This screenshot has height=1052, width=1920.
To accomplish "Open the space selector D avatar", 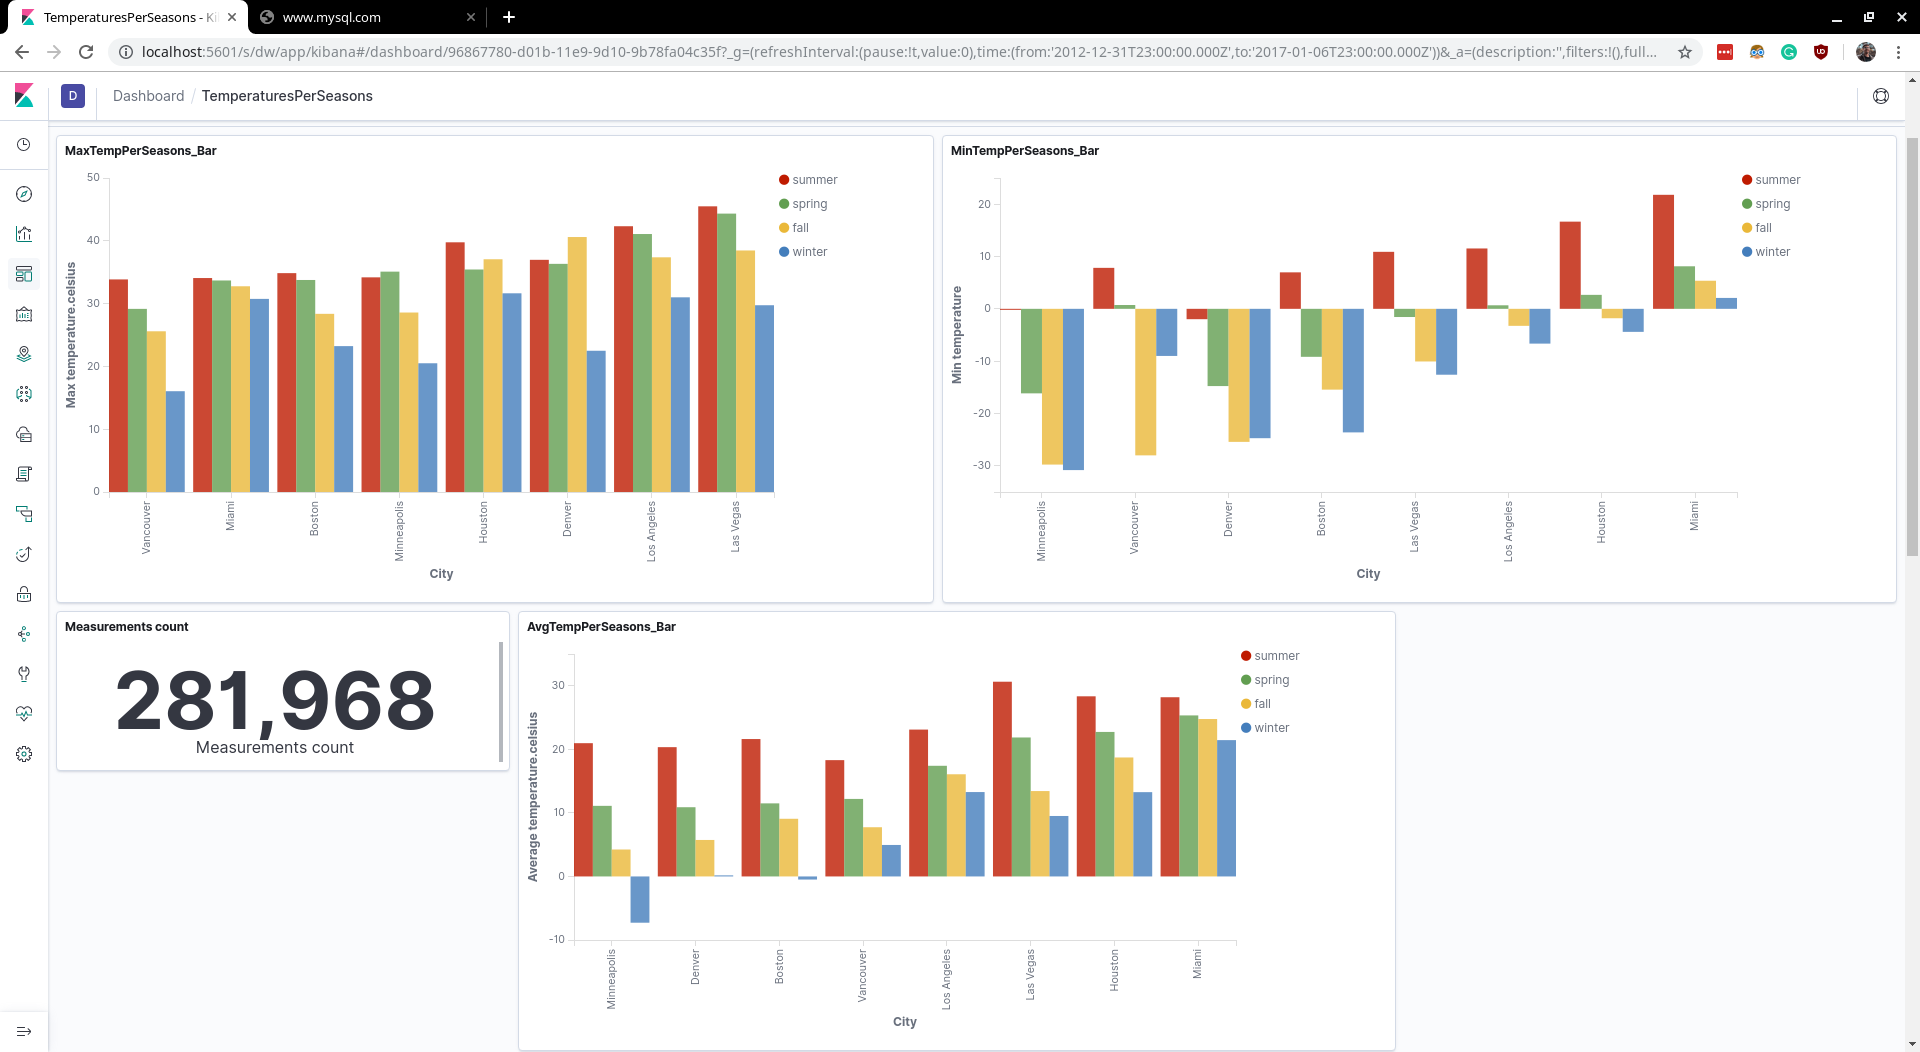I will click(73, 96).
